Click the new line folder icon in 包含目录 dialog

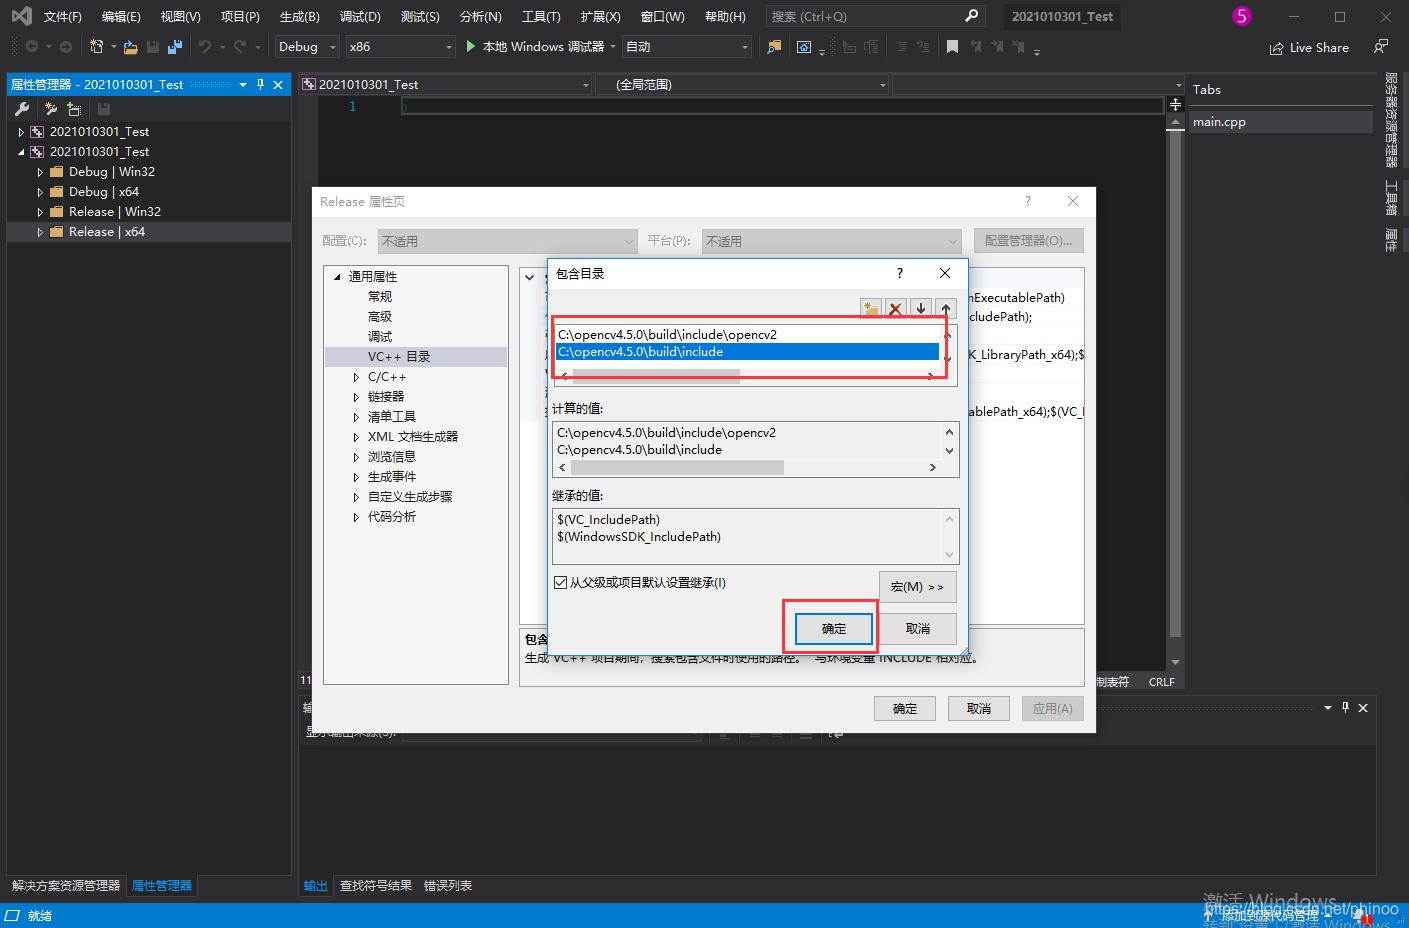(871, 308)
